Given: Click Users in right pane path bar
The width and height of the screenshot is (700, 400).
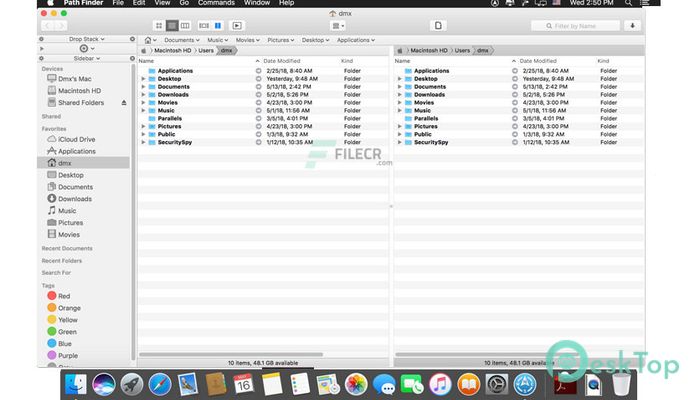Looking at the screenshot, I should pos(462,50).
